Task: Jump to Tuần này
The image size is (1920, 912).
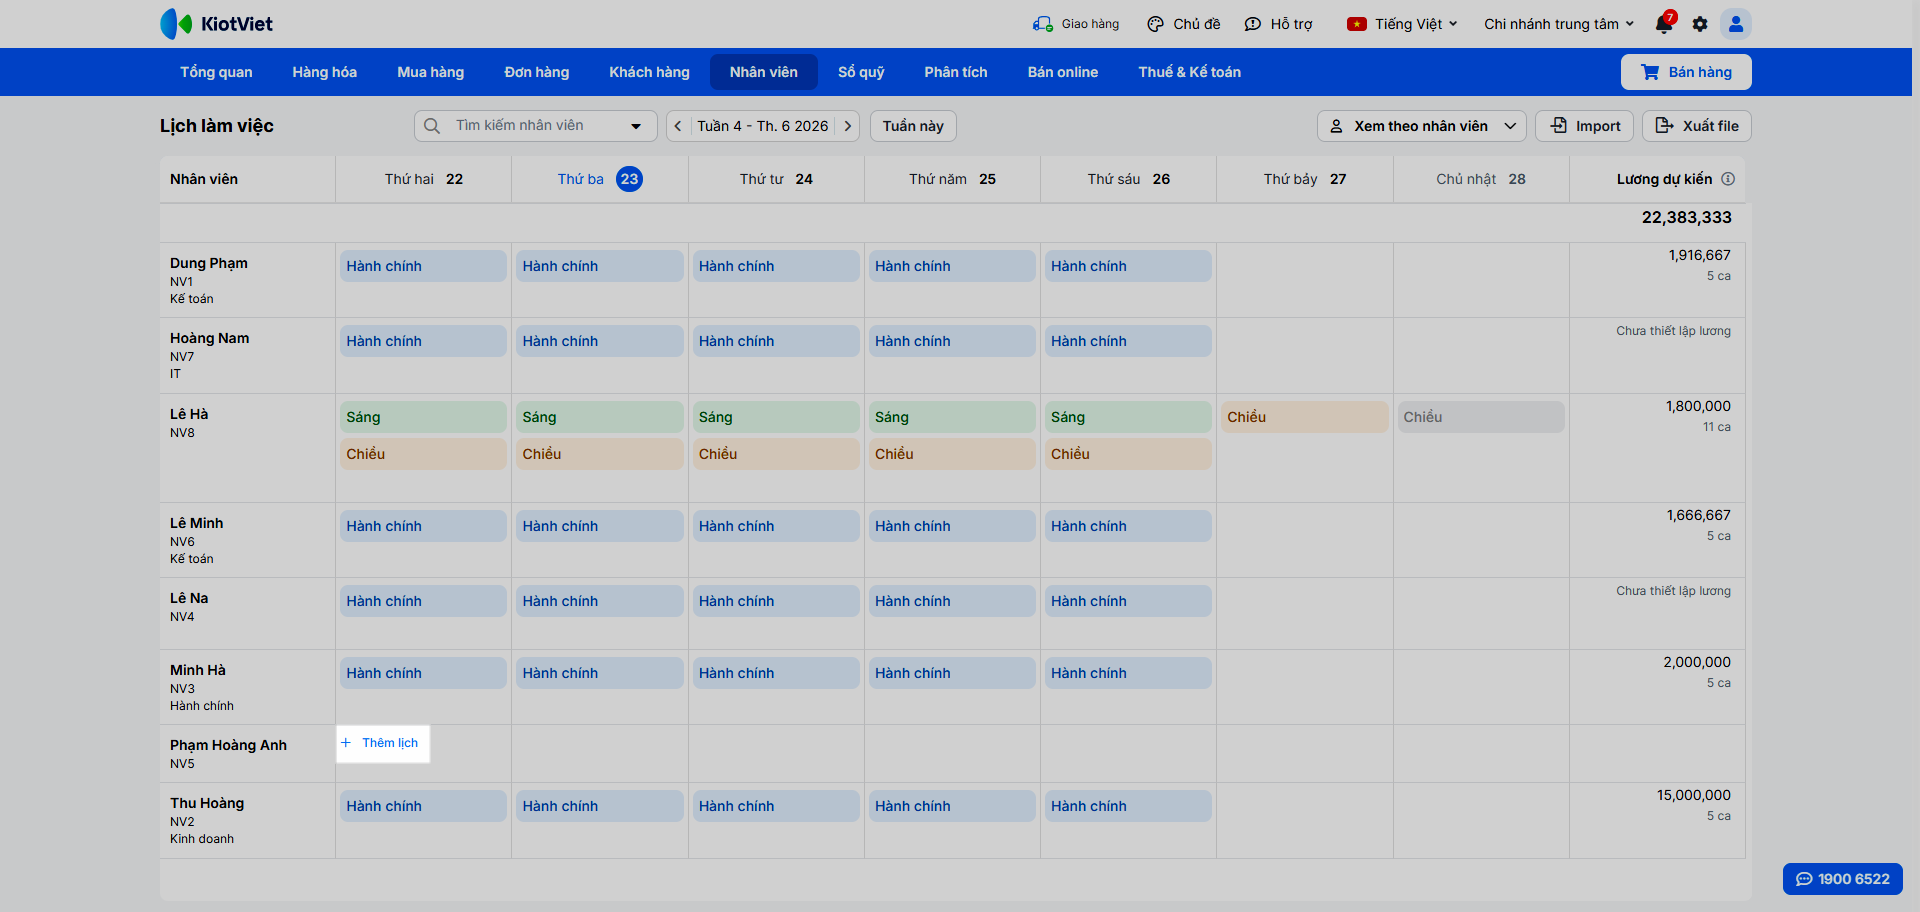Action: tap(913, 126)
